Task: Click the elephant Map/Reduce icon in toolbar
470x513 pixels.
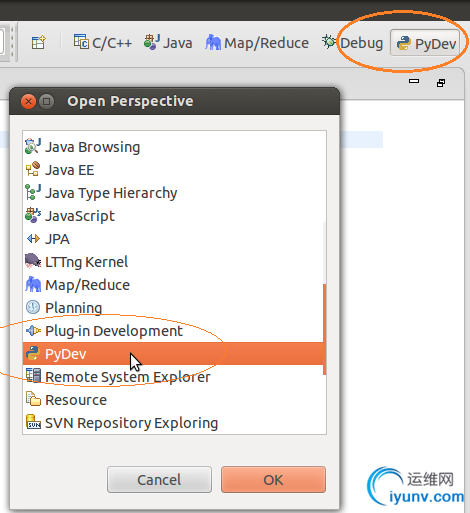Action: [213, 42]
